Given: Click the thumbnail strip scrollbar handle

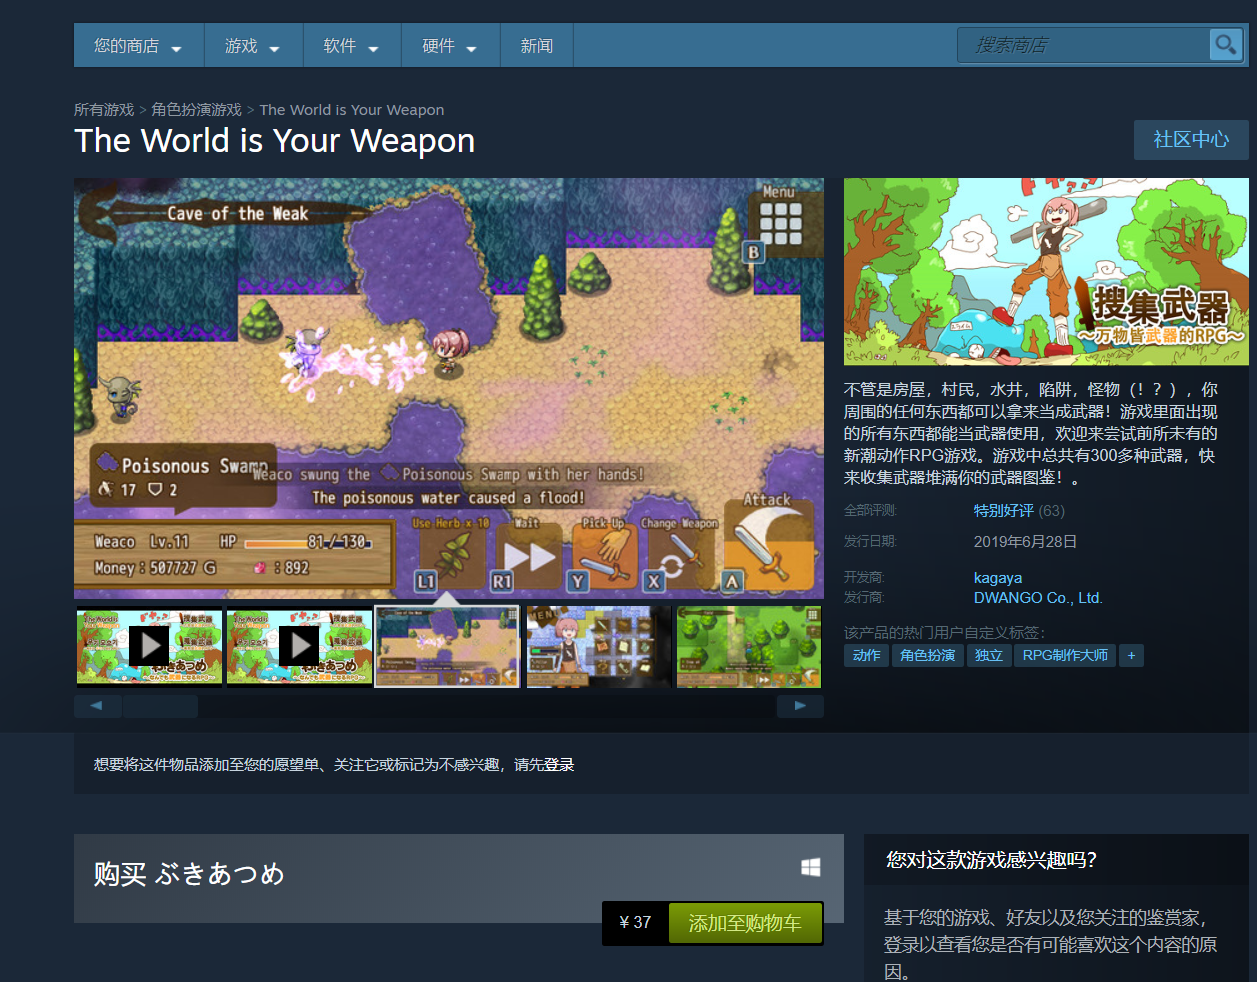Looking at the screenshot, I should click(x=160, y=706).
